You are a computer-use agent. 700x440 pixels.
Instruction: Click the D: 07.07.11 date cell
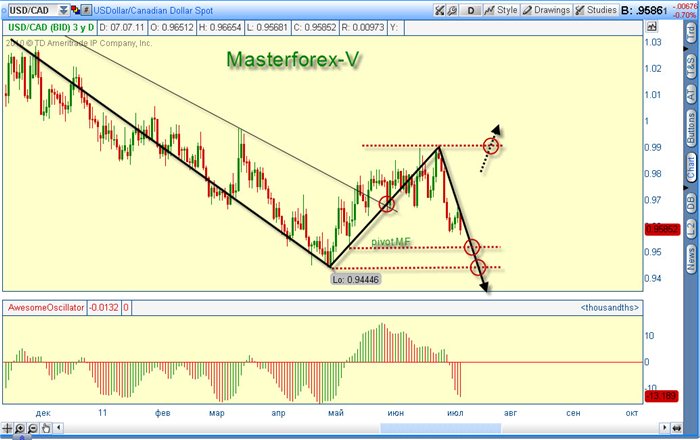coord(122,28)
